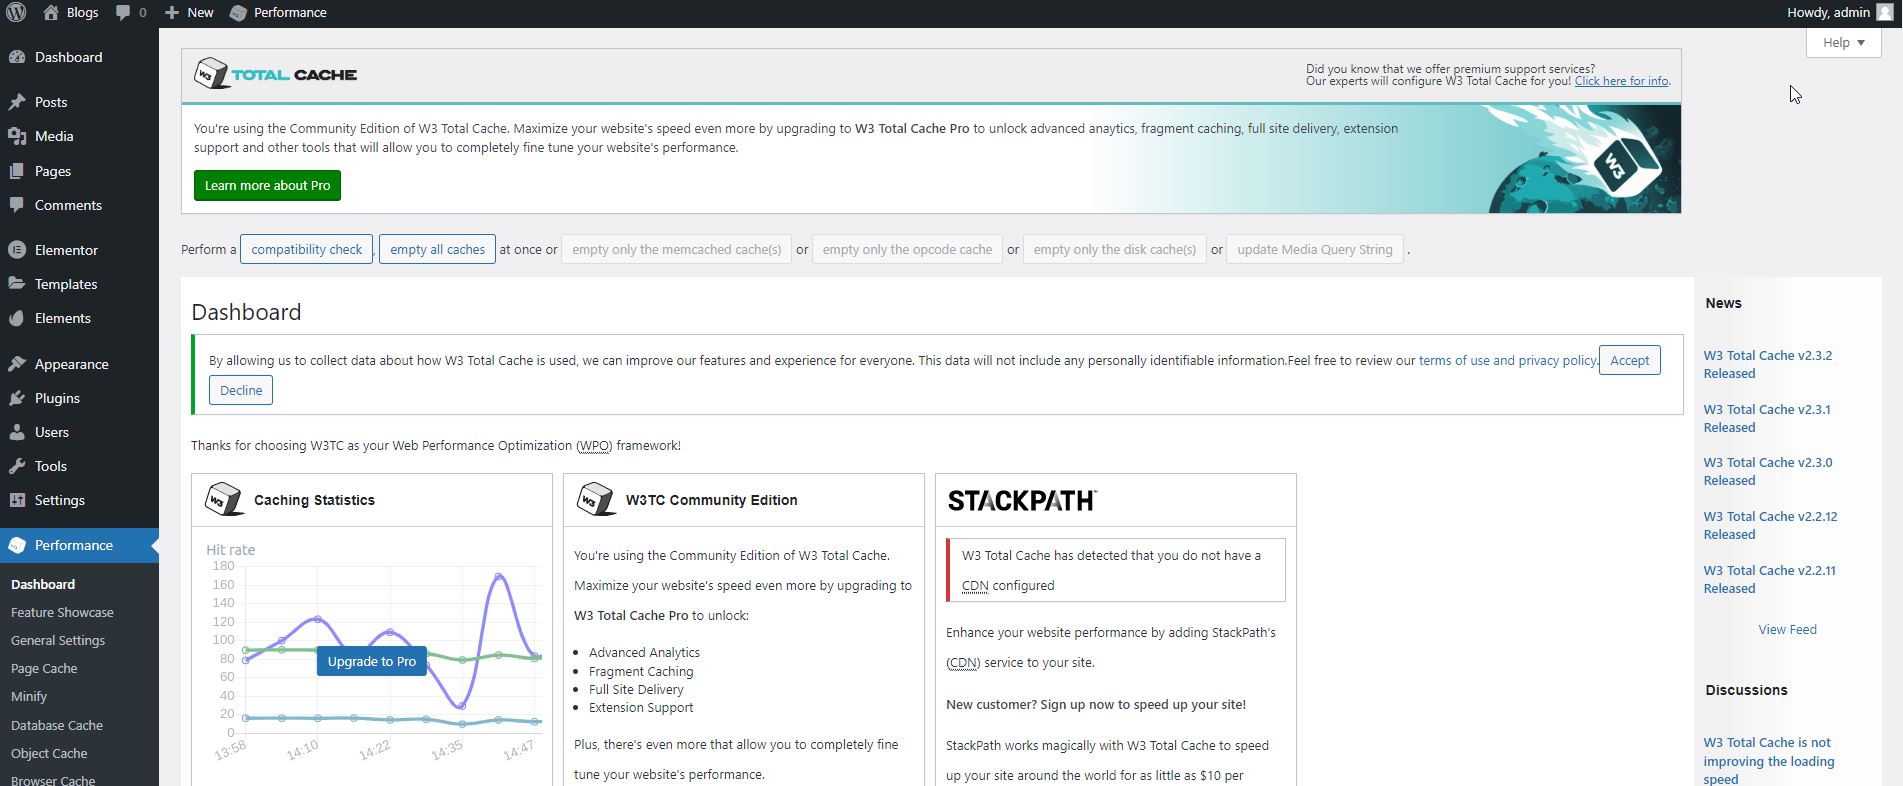Open Object Cache submenu item
This screenshot has height=786, width=1903.
coord(49,753)
